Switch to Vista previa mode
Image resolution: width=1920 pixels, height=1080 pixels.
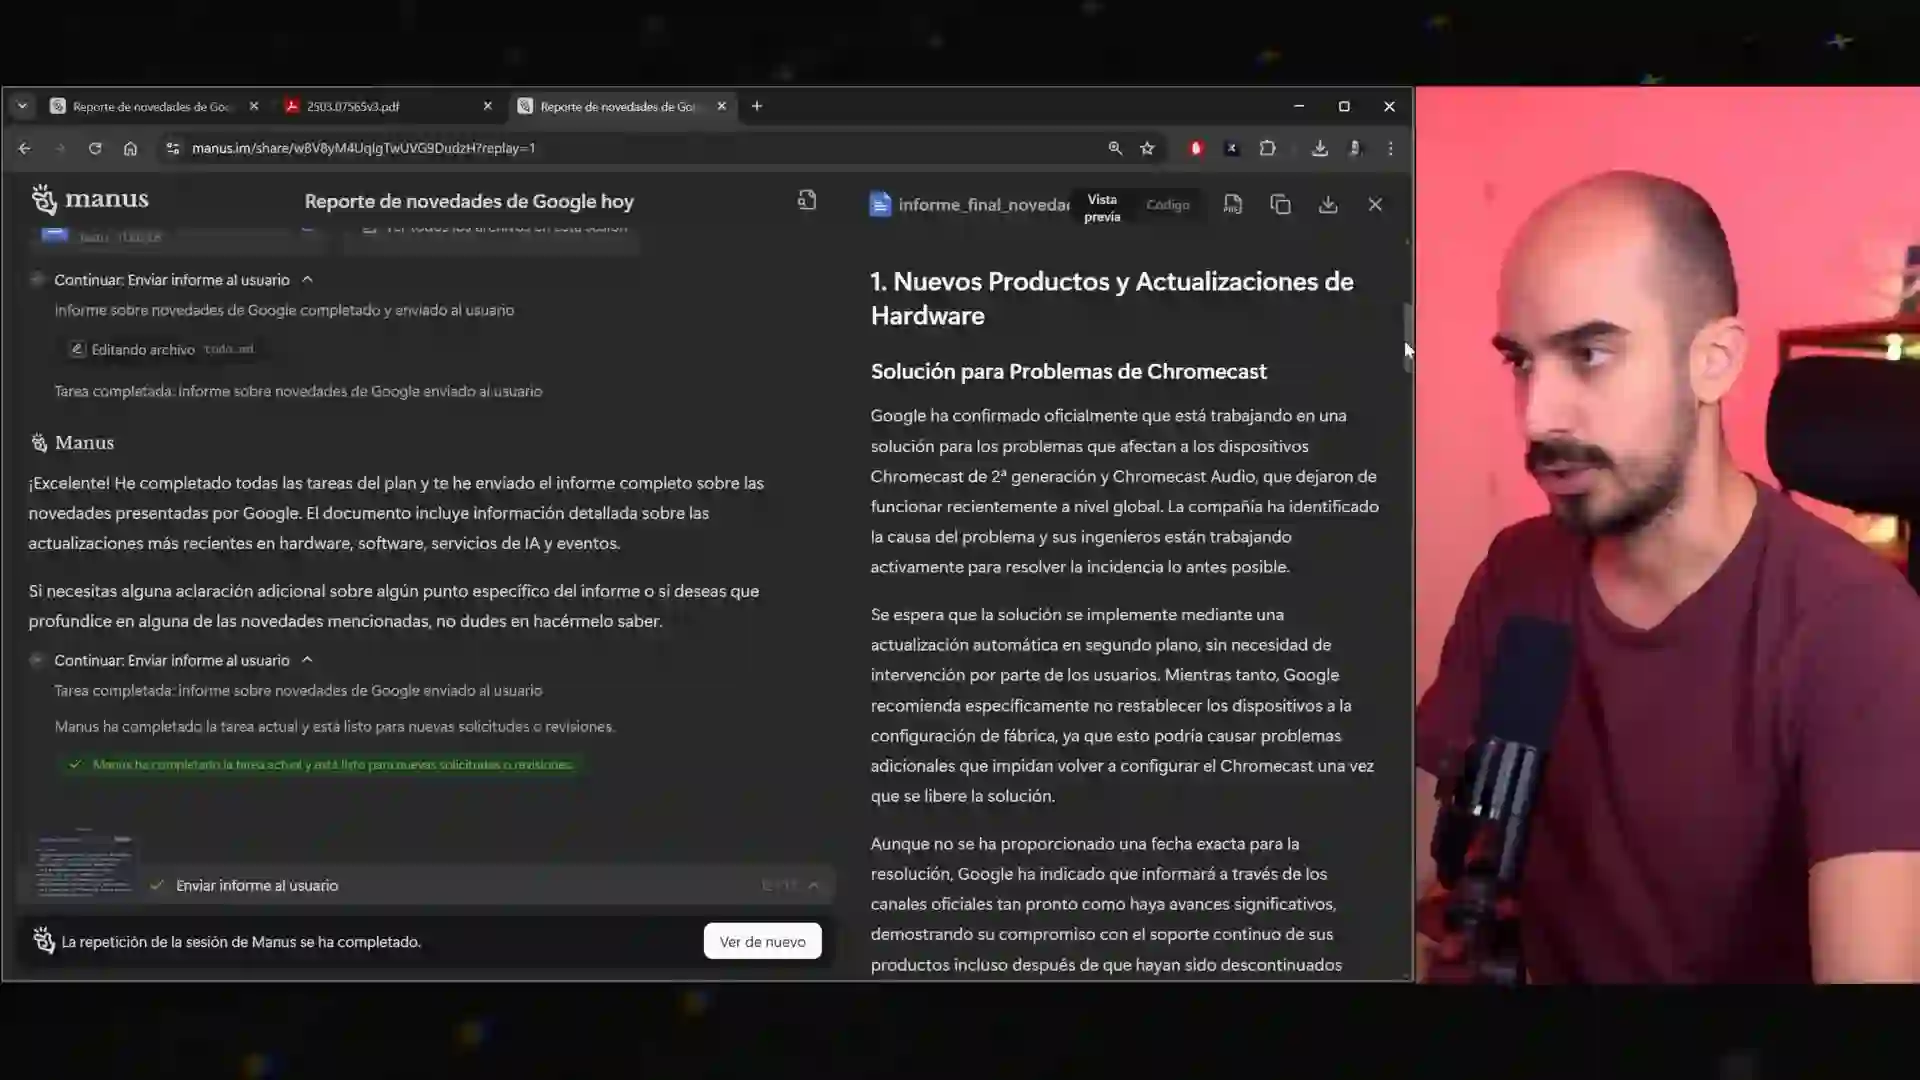[x=1102, y=208]
